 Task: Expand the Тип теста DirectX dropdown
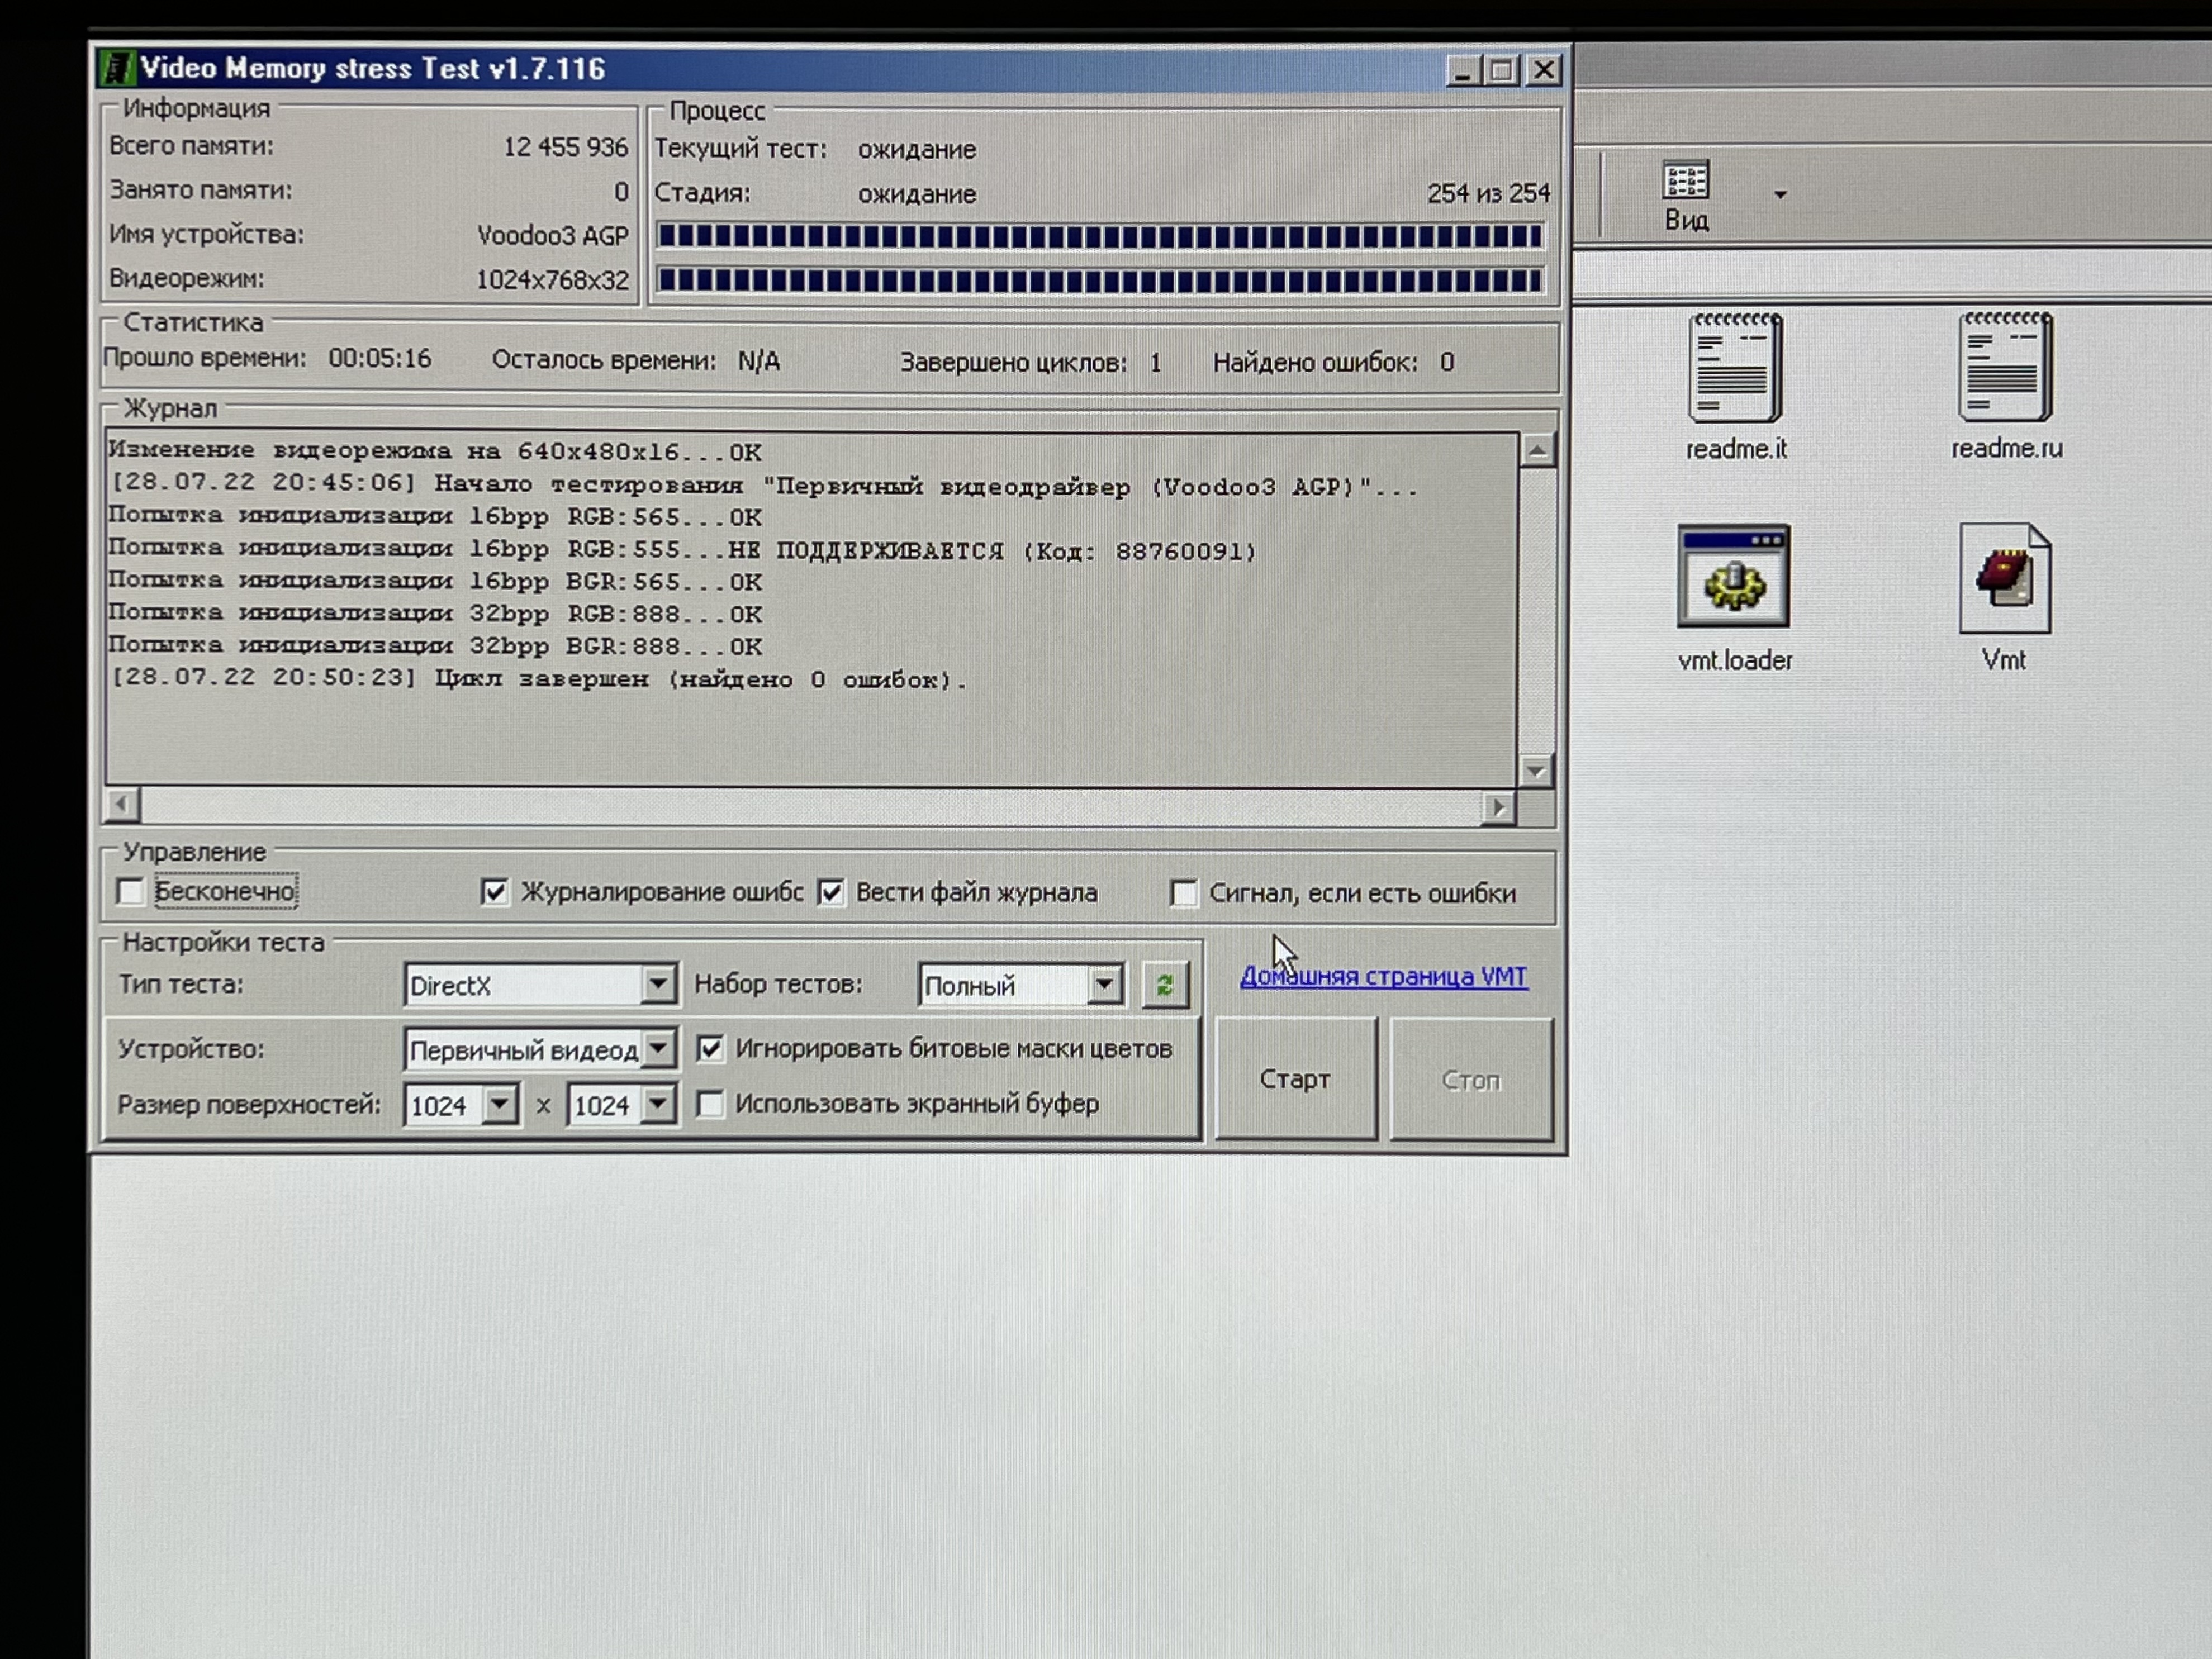coord(658,985)
